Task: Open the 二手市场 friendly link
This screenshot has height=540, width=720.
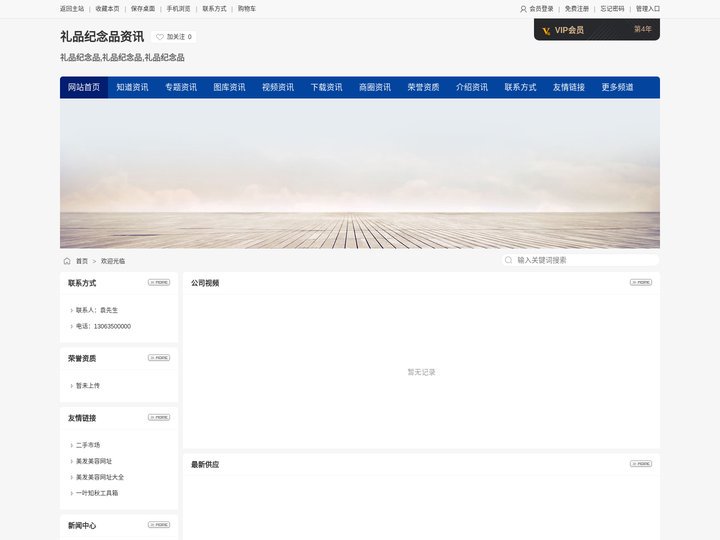Action: click(x=88, y=444)
